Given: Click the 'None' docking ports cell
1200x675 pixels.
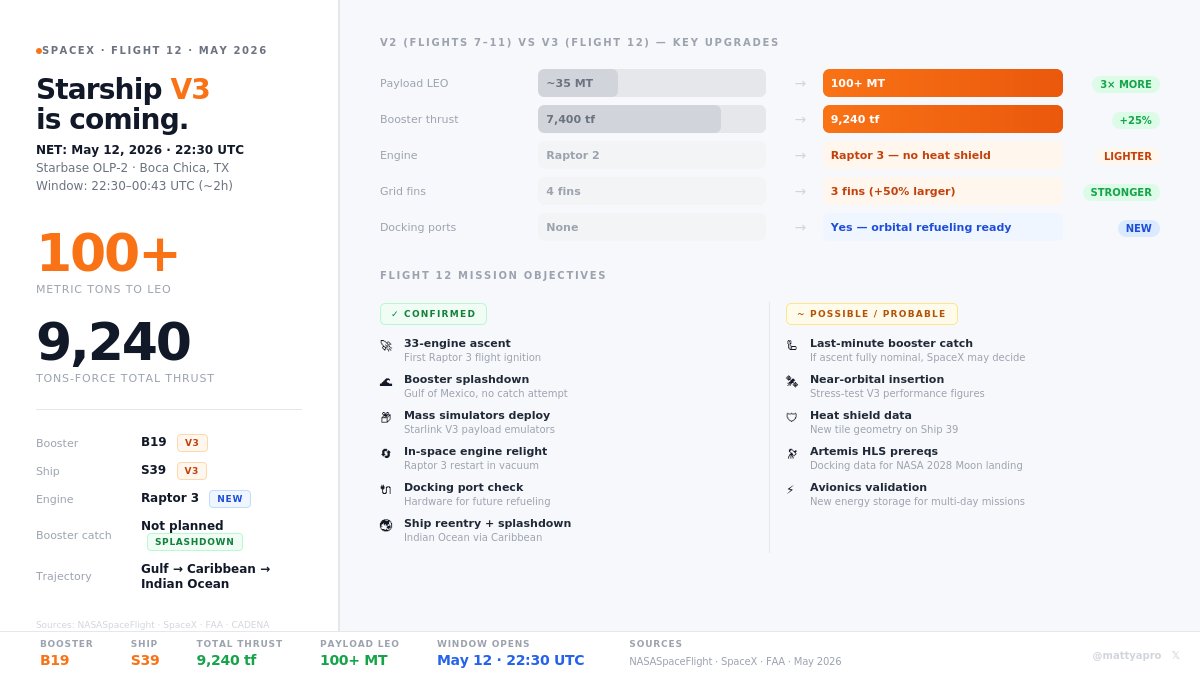Looking at the screenshot, I should click(652, 227).
